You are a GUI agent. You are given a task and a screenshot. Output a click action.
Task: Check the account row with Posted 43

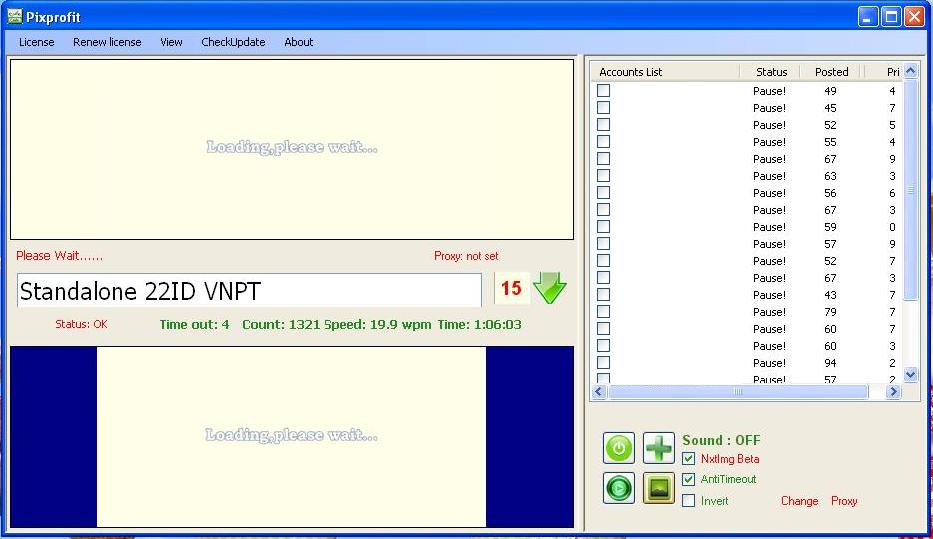[x=603, y=294]
